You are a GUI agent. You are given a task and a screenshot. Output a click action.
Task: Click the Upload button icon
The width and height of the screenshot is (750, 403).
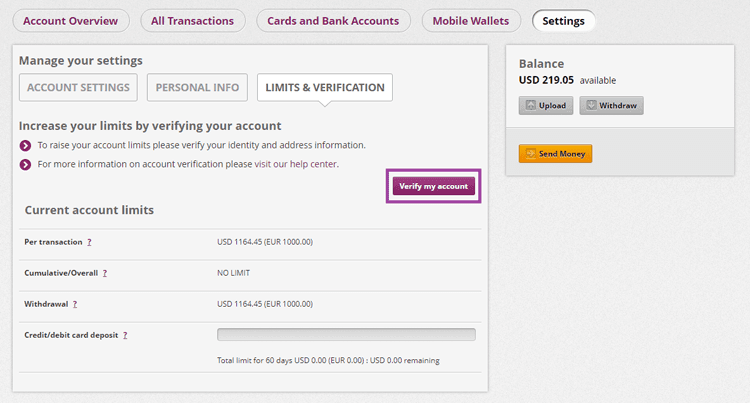(x=530, y=105)
